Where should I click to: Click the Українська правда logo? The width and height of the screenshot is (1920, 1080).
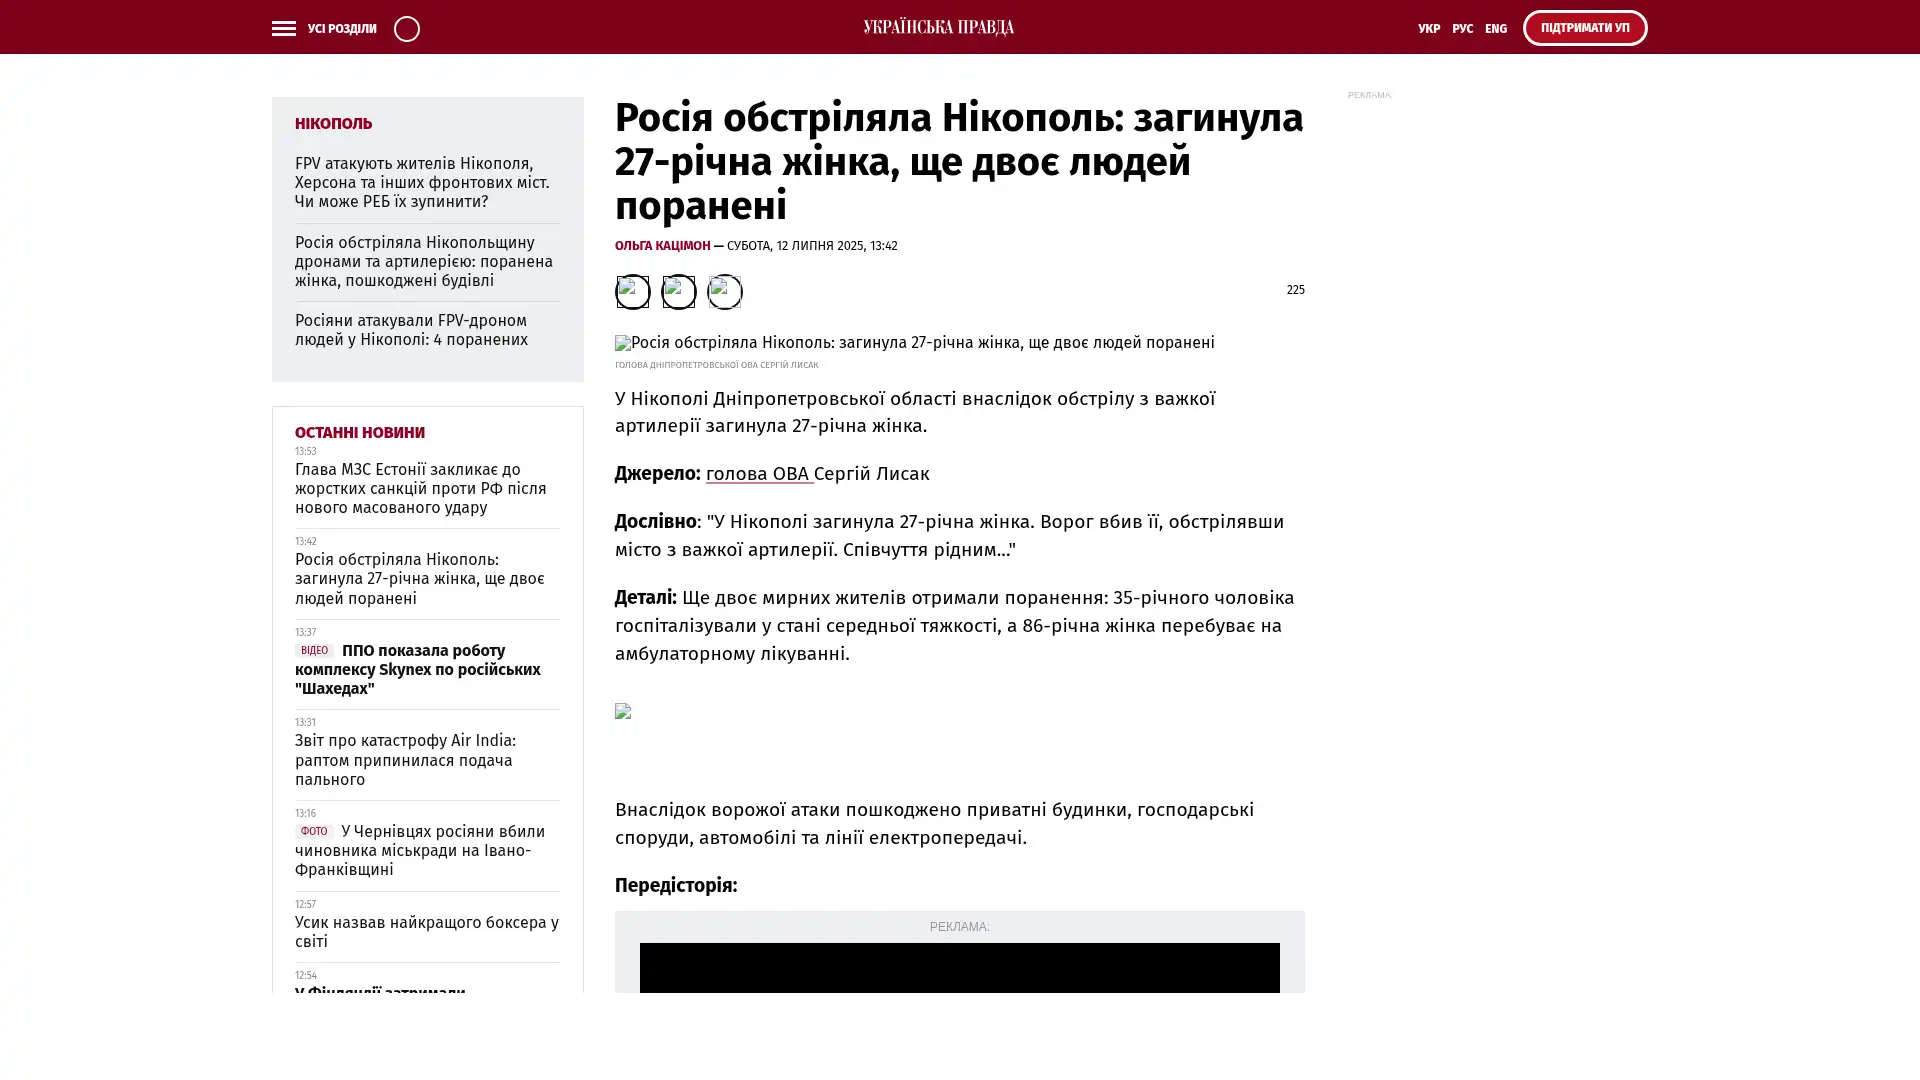938,28
